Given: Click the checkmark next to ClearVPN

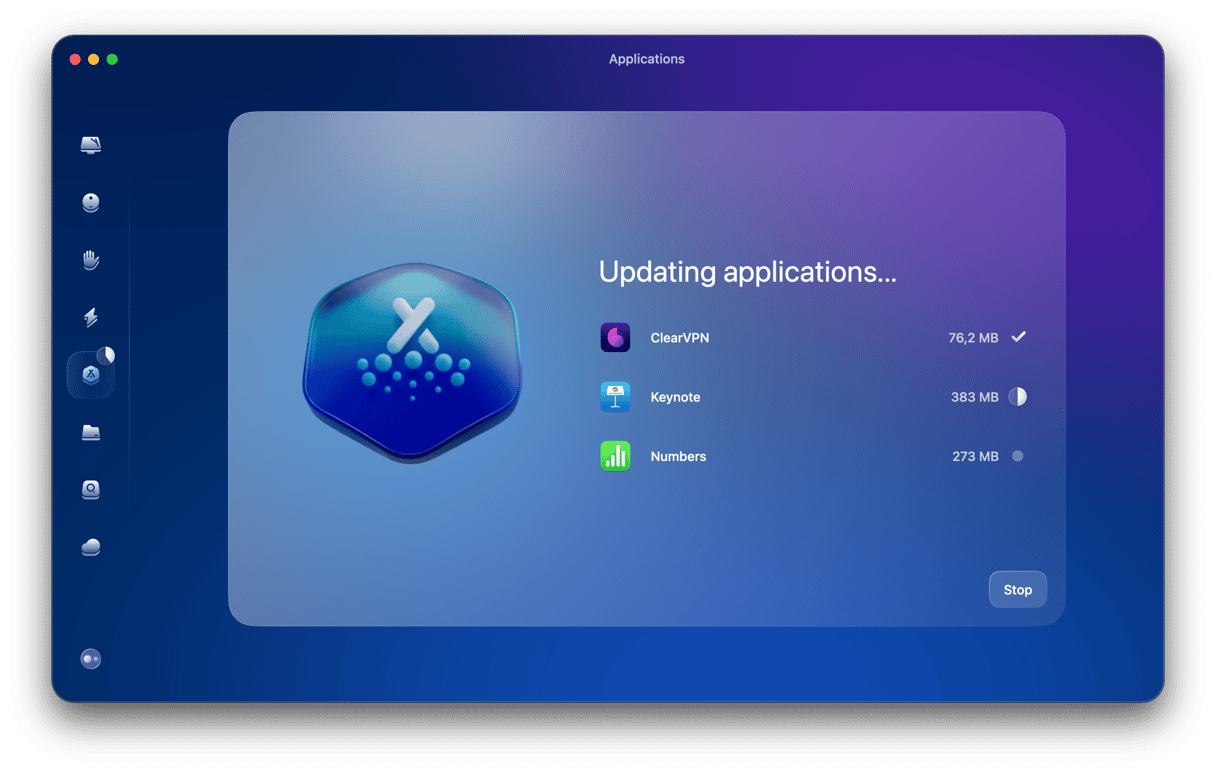Looking at the screenshot, I should (1018, 337).
